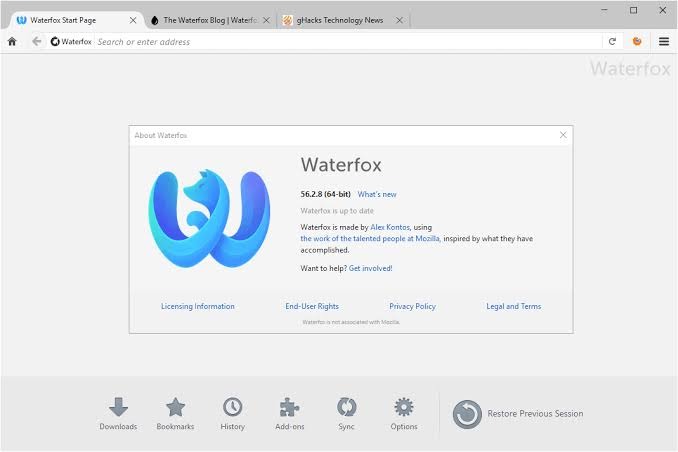Open the Alex Kontos link
This screenshot has height=452, width=678.
[390, 227]
